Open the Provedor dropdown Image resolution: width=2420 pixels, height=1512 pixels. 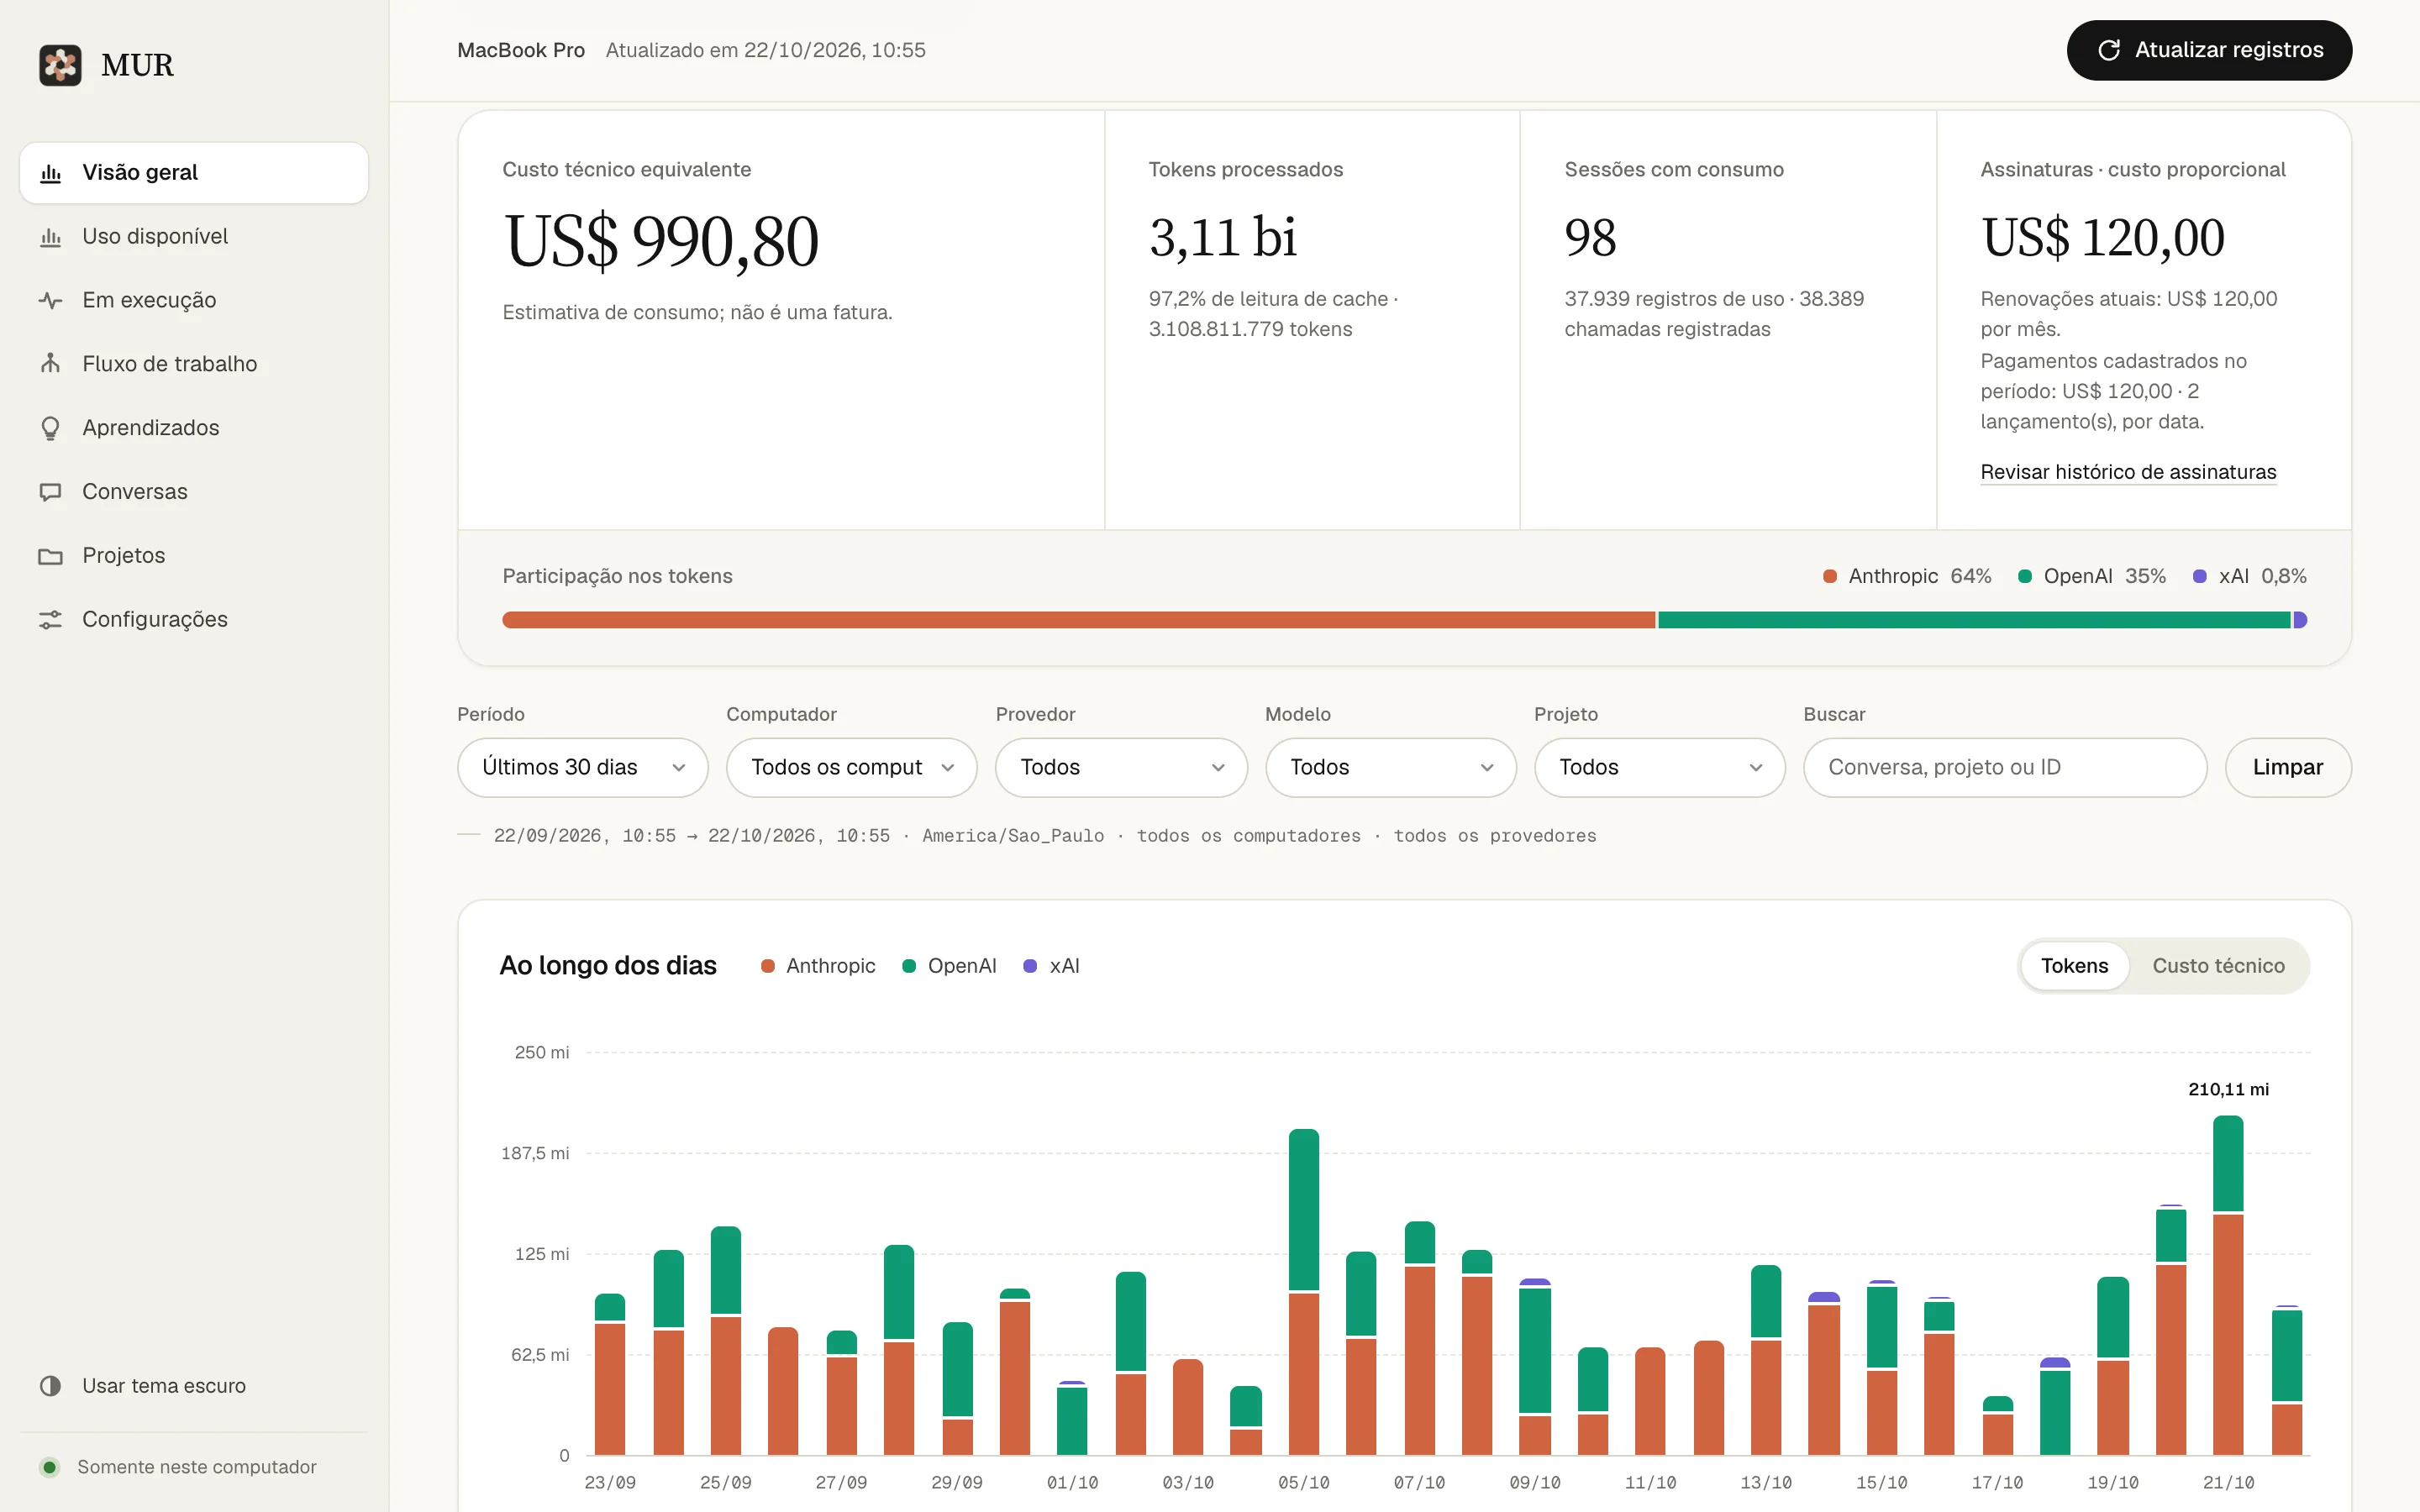point(1121,767)
